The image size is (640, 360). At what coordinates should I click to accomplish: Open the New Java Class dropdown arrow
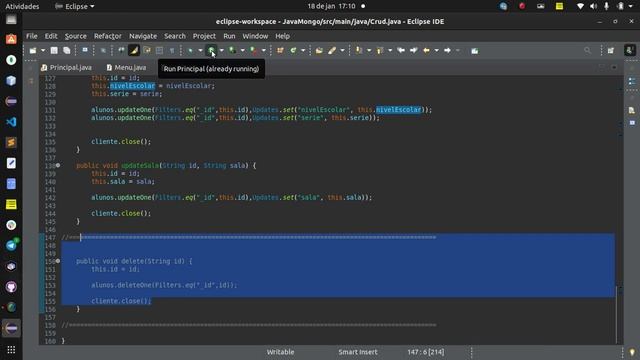(303, 51)
